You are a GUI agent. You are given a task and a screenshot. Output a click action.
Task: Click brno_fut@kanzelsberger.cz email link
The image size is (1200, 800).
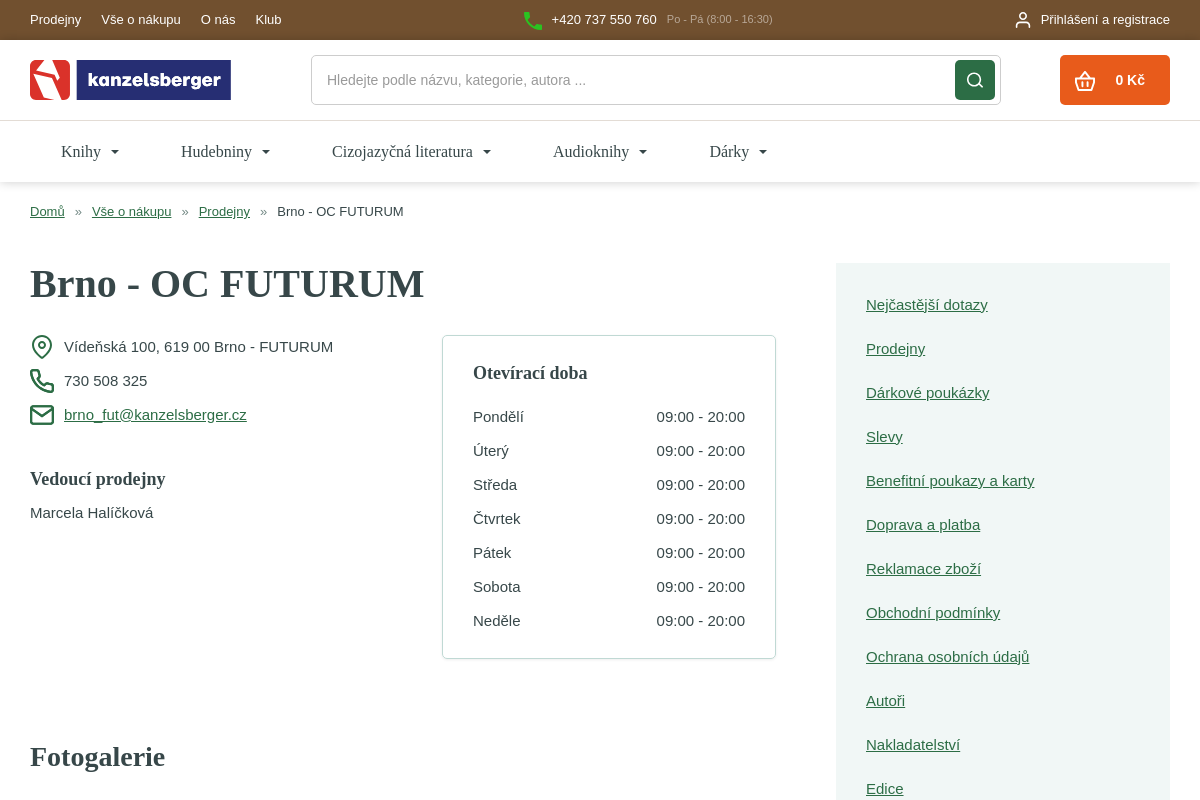tap(155, 415)
